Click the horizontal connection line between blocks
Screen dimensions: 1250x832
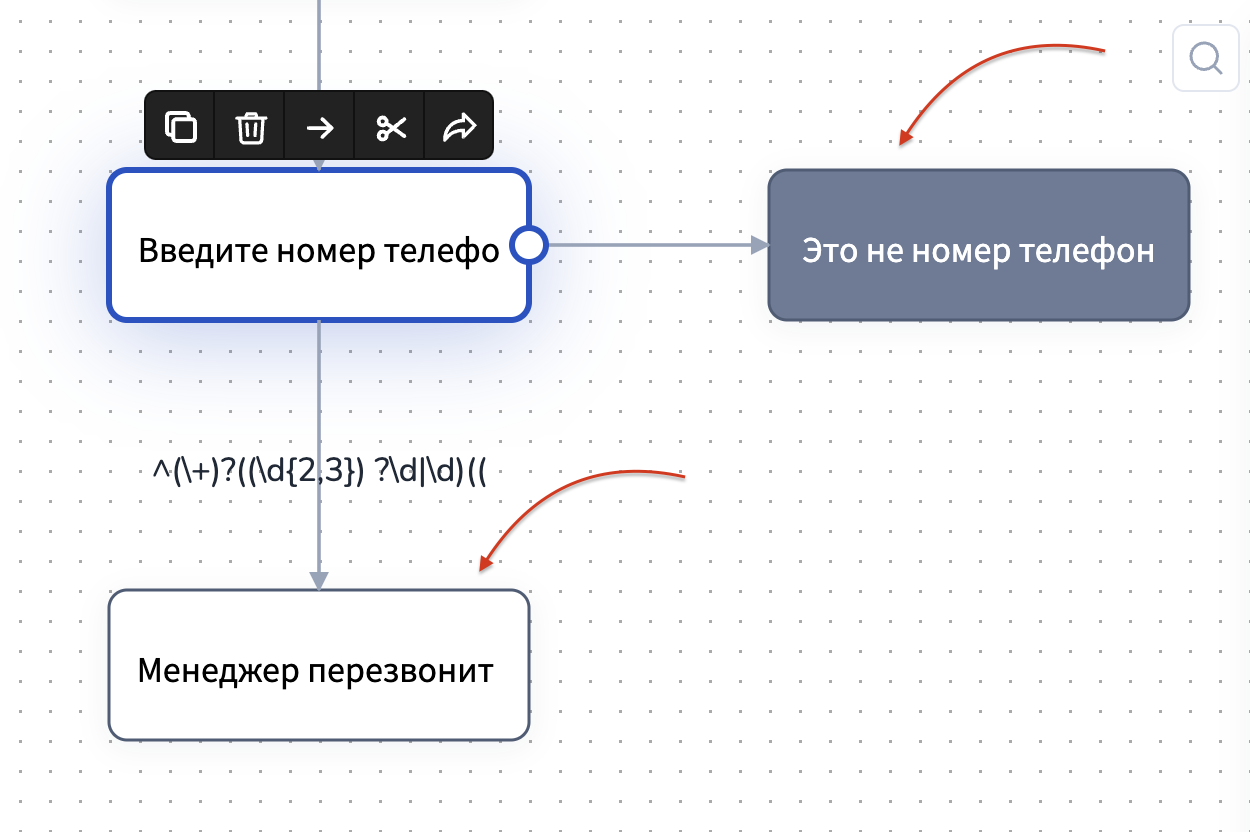(x=650, y=244)
